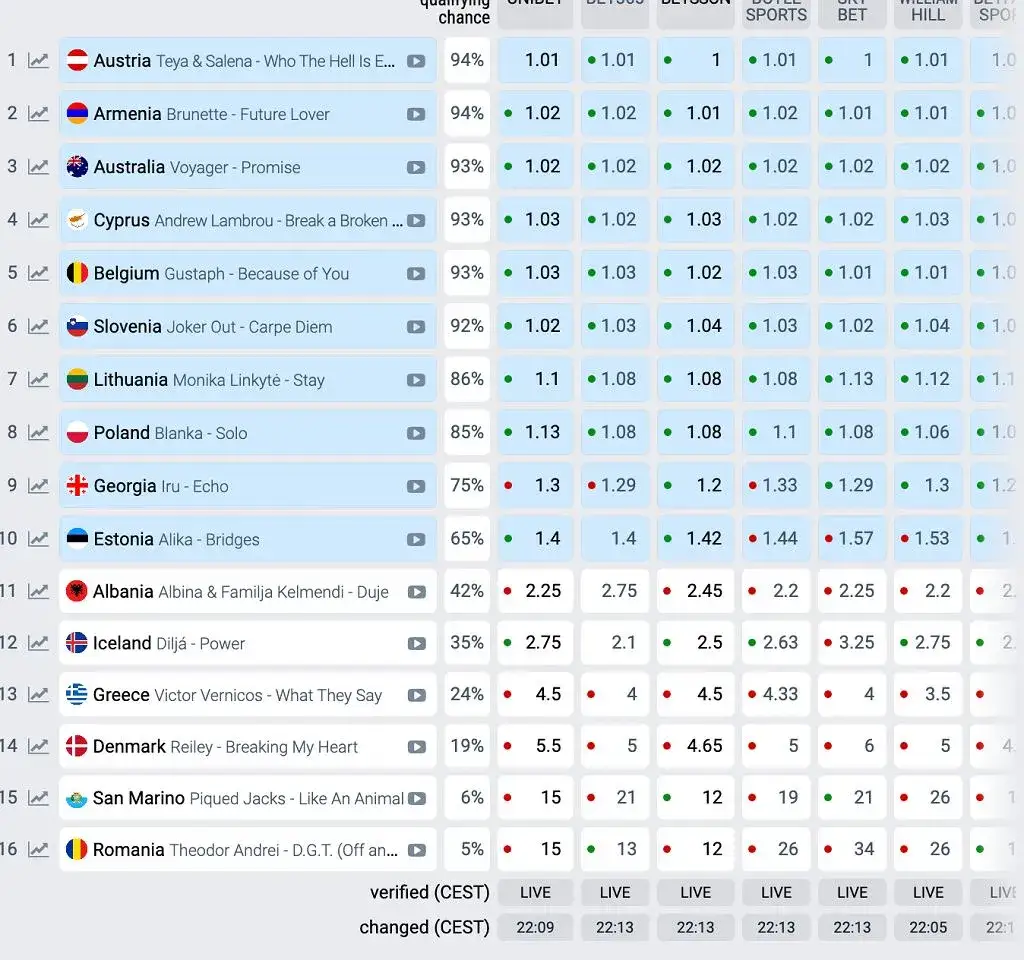Click Greece's William Hill odds 3.5
The width and height of the screenshot is (1024, 960).
(x=928, y=694)
